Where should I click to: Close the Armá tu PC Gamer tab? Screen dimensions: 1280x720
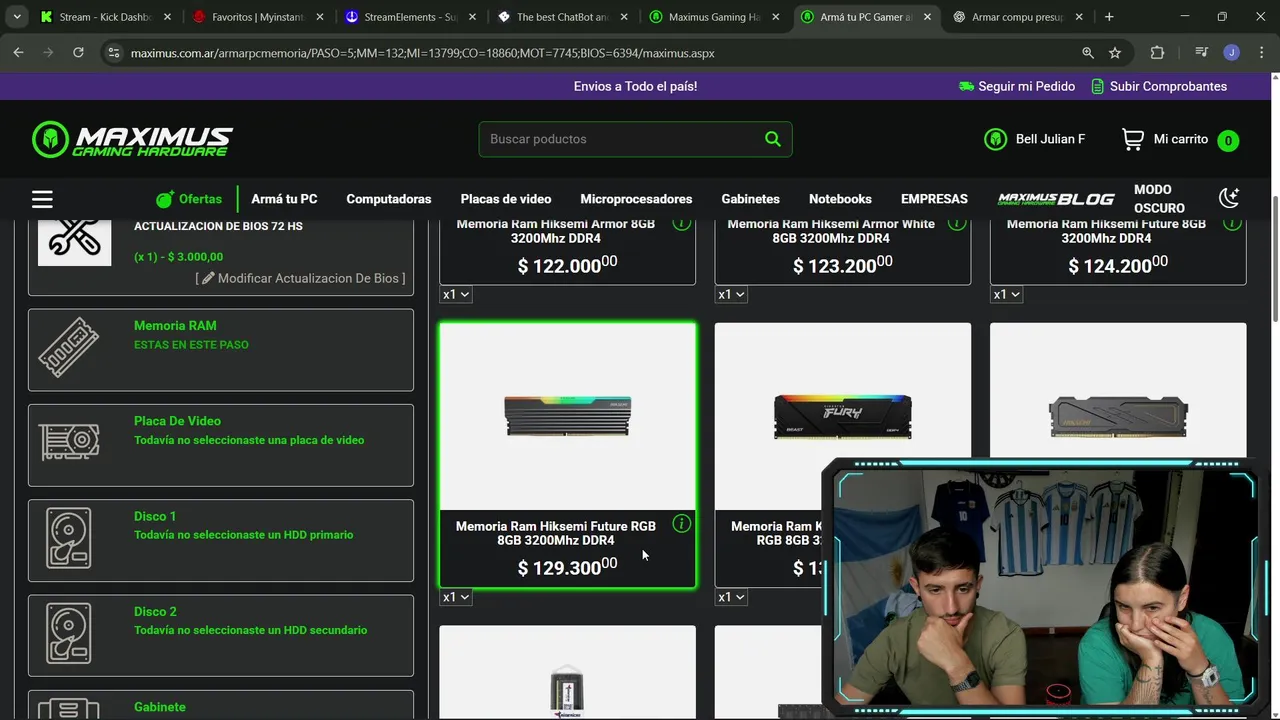tap(927, 17)
